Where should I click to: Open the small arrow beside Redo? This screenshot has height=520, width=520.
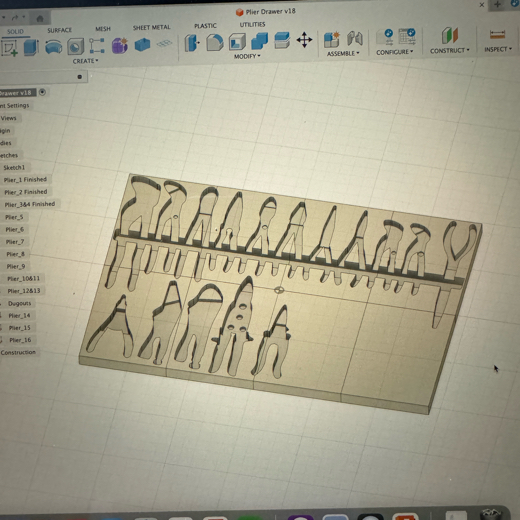24,17
